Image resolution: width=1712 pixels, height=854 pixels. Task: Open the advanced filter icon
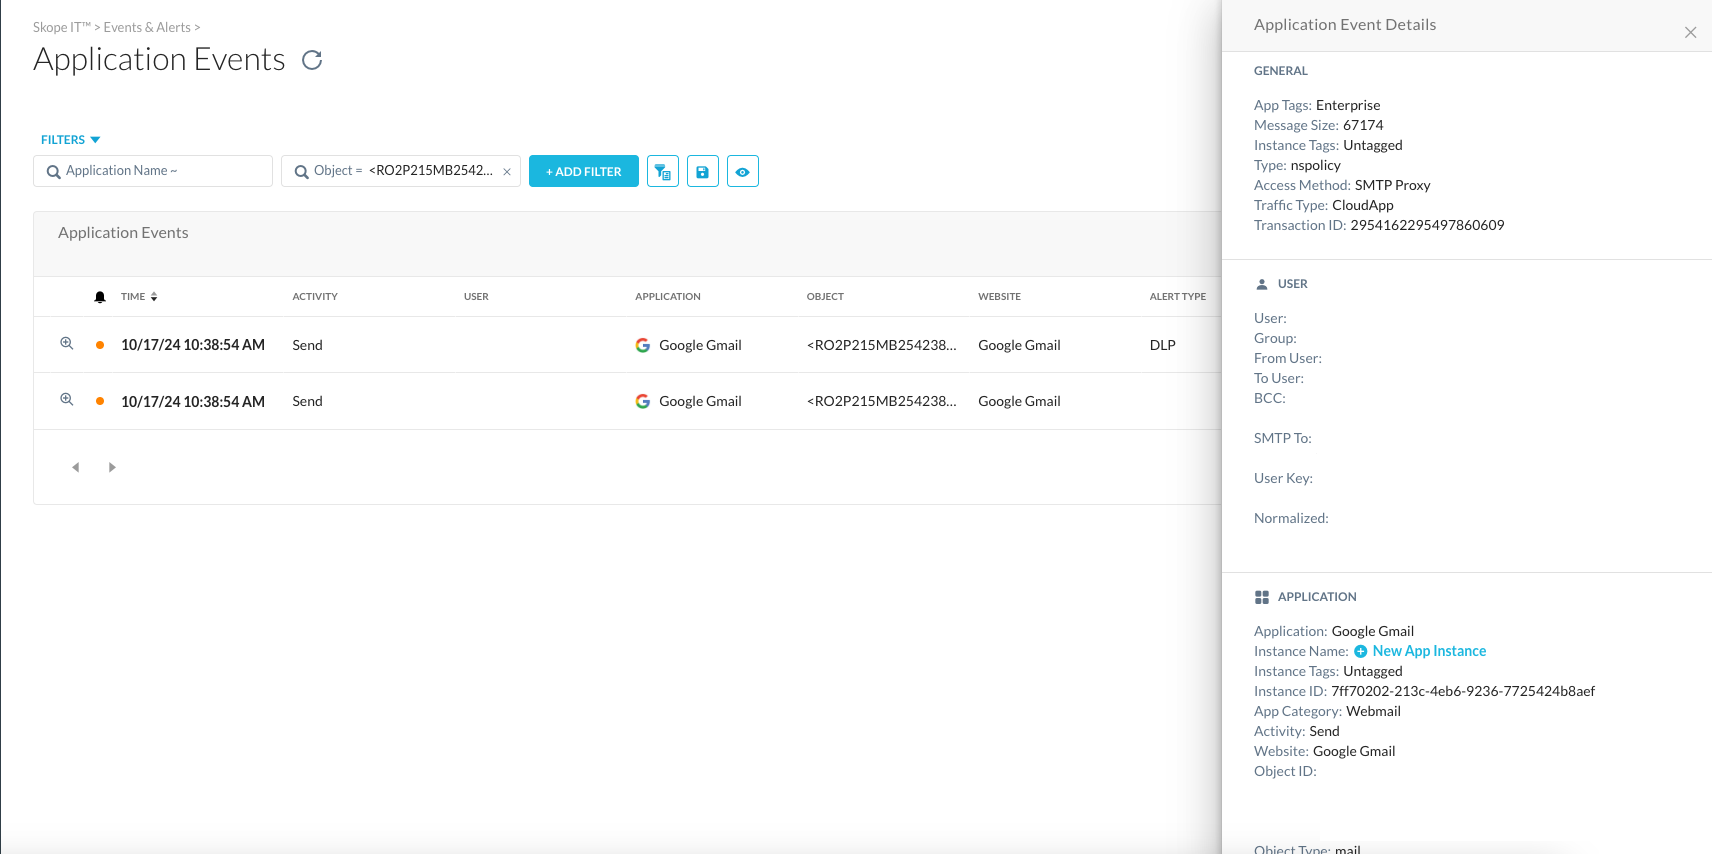pos(663,171)
